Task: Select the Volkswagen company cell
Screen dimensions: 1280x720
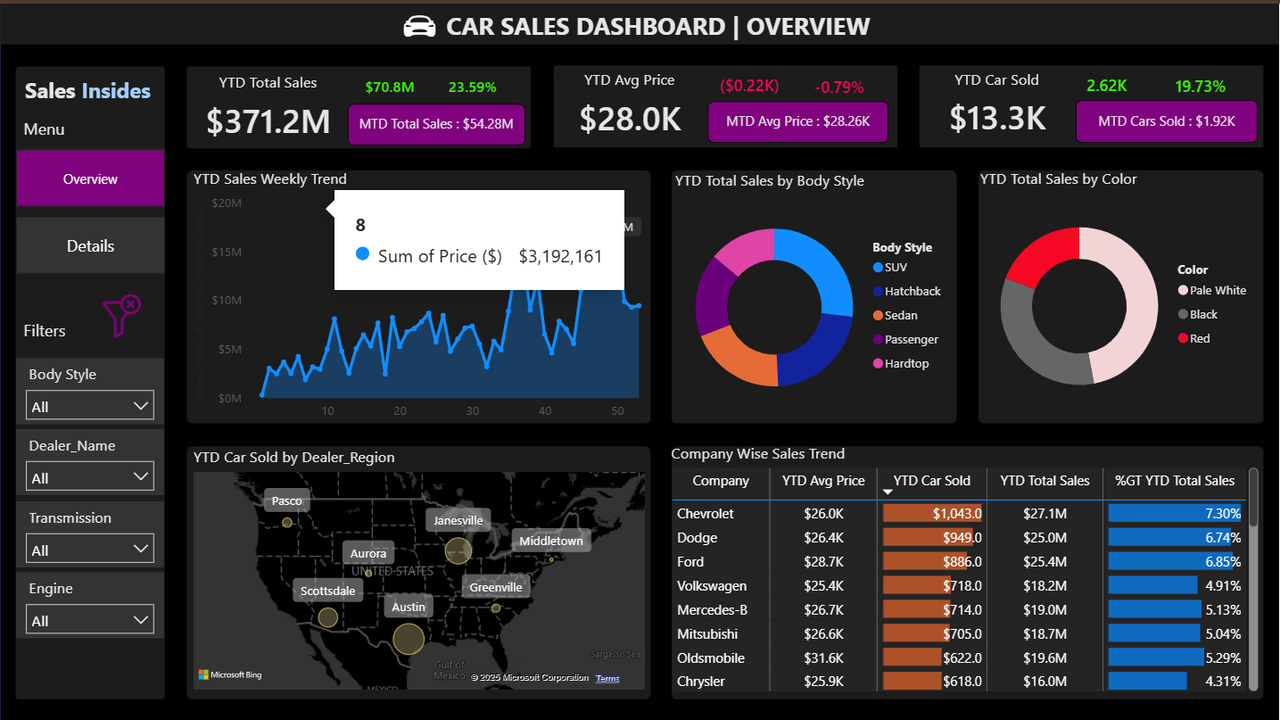Action: pyautogui.click(x=712, y=586)
